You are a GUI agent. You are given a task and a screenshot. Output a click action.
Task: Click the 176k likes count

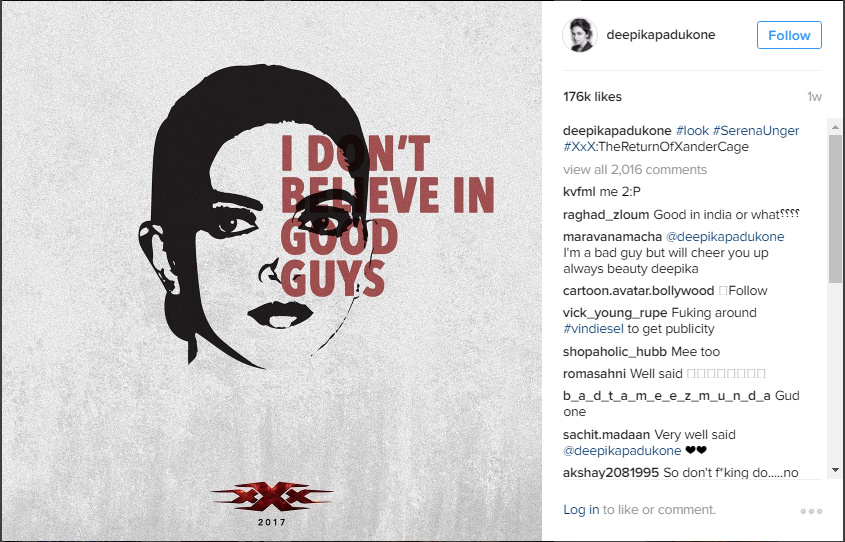[592, 97]
